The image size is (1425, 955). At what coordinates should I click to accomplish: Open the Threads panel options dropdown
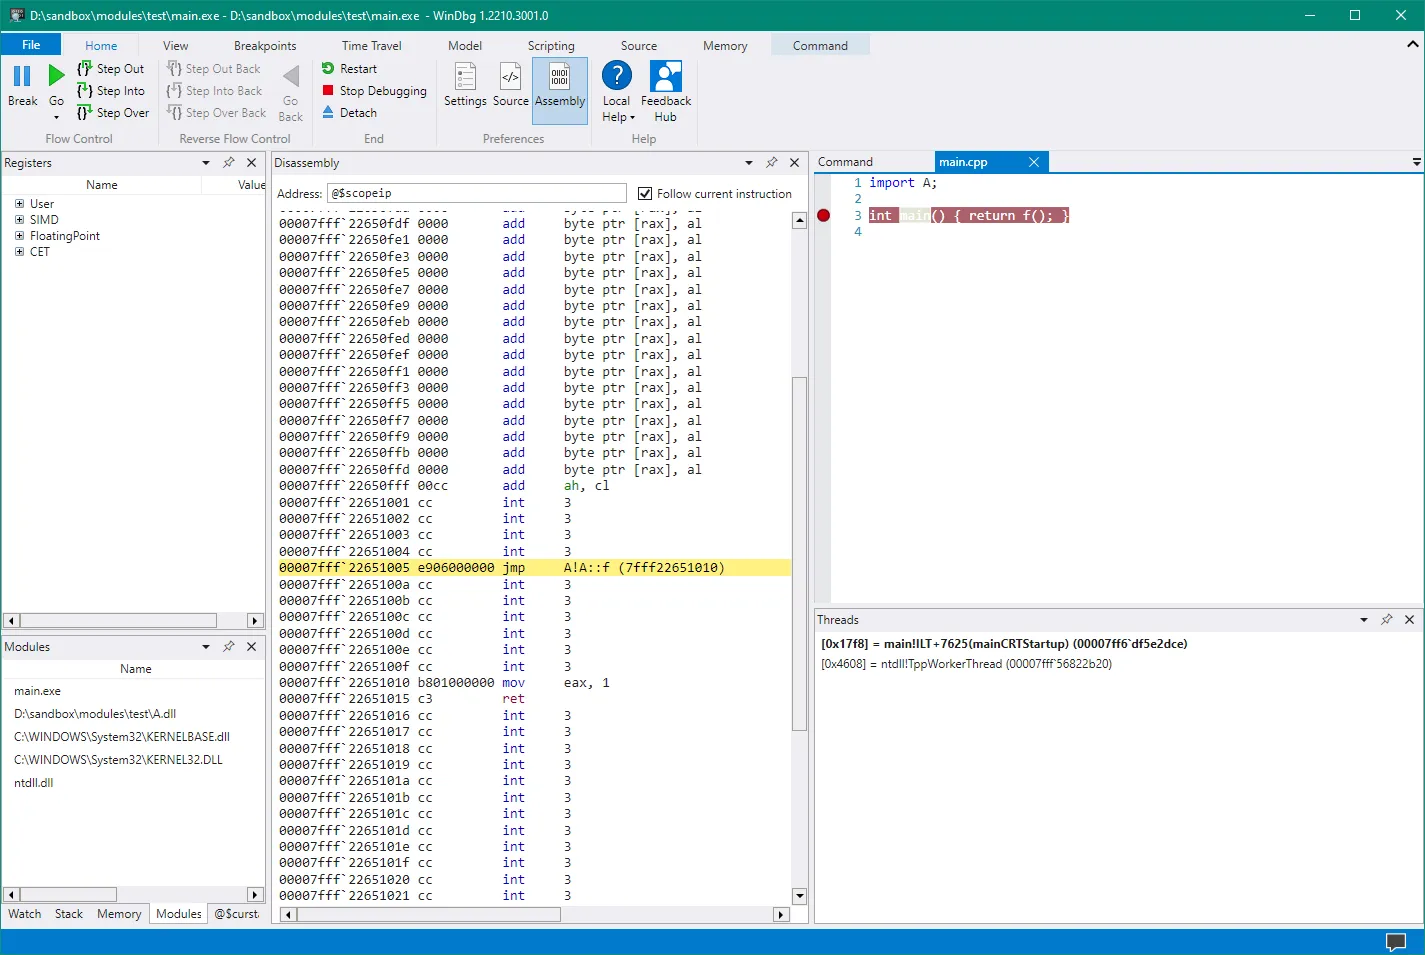1364,619
